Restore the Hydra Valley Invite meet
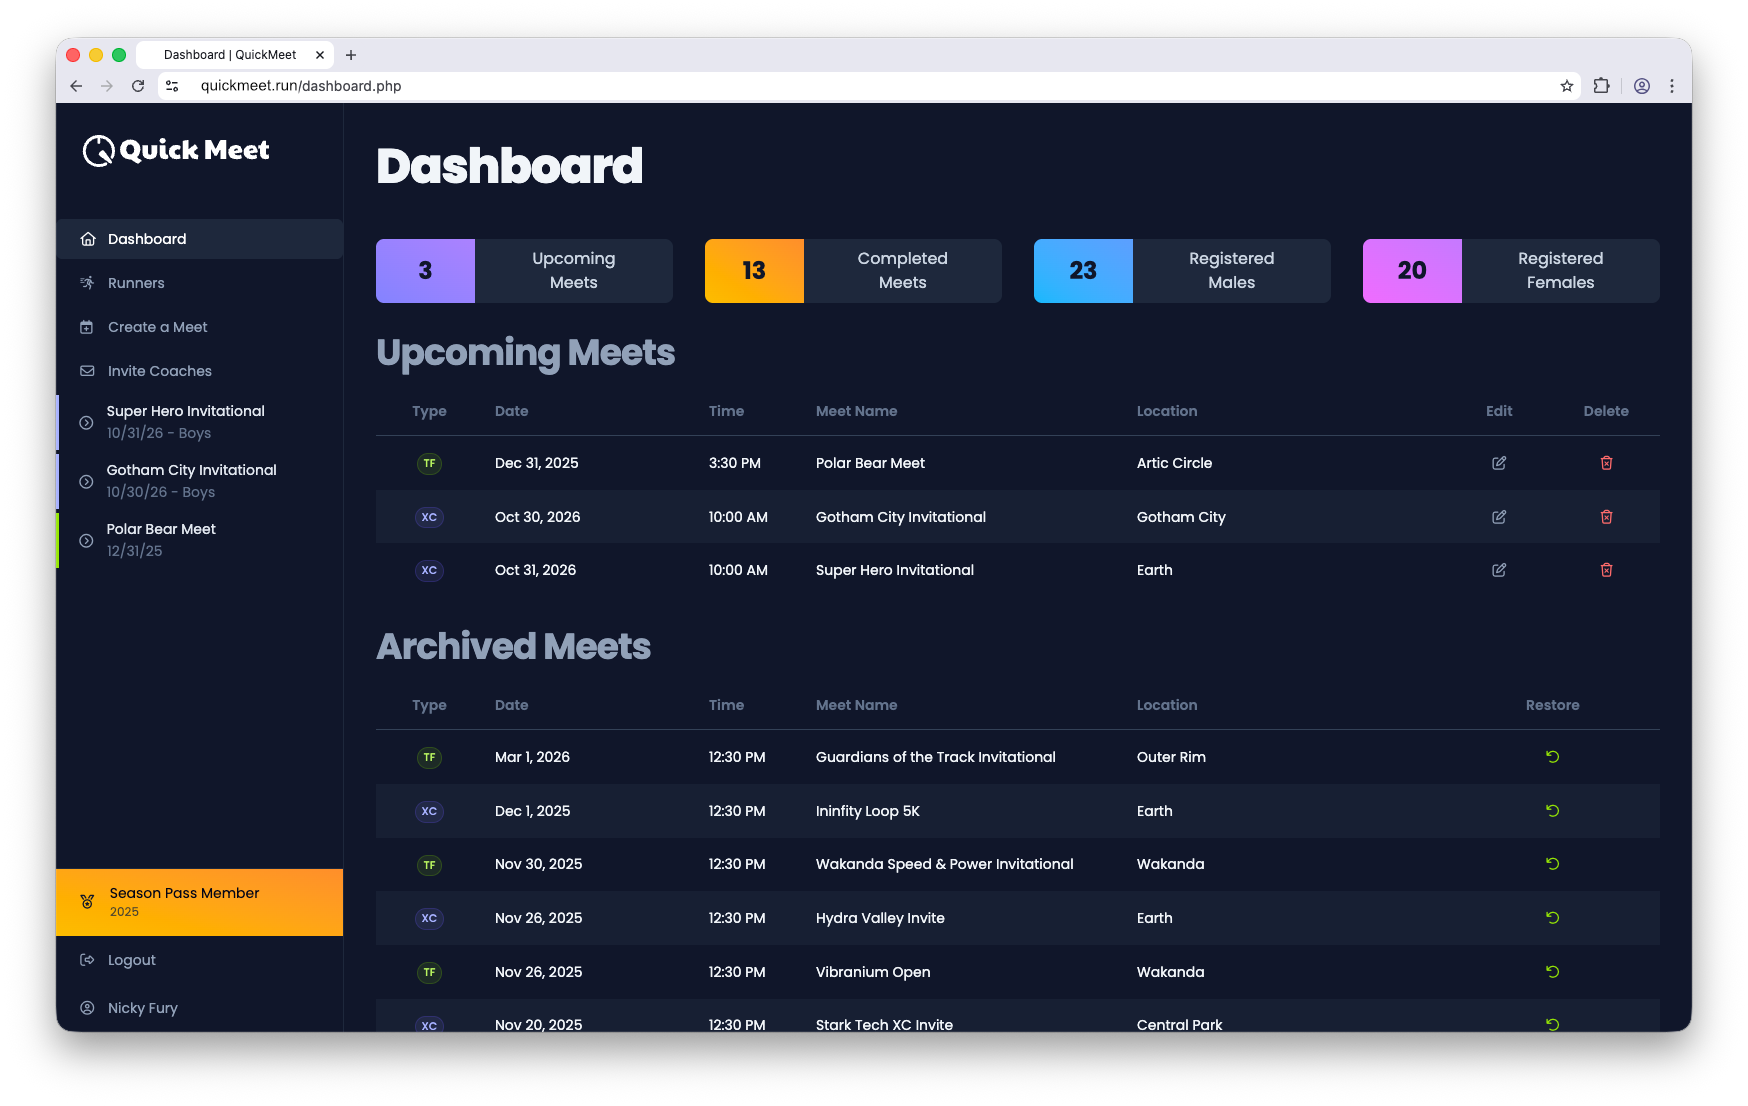 coord(1552,918)
